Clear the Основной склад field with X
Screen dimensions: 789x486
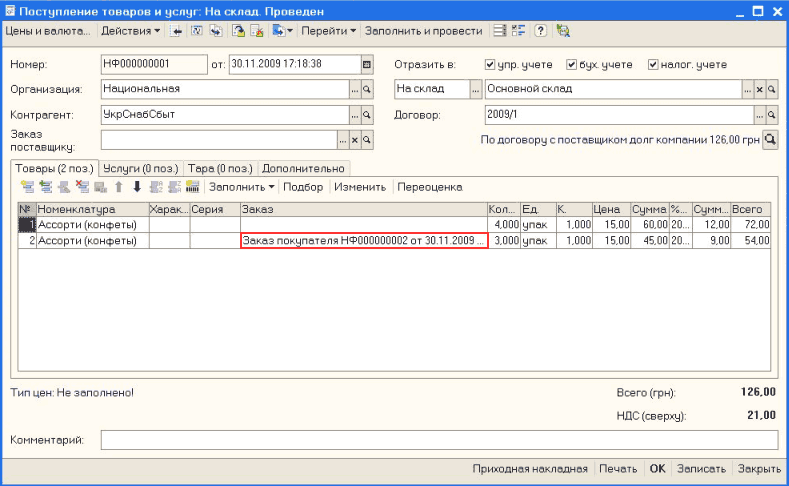[x=759, y=90]
